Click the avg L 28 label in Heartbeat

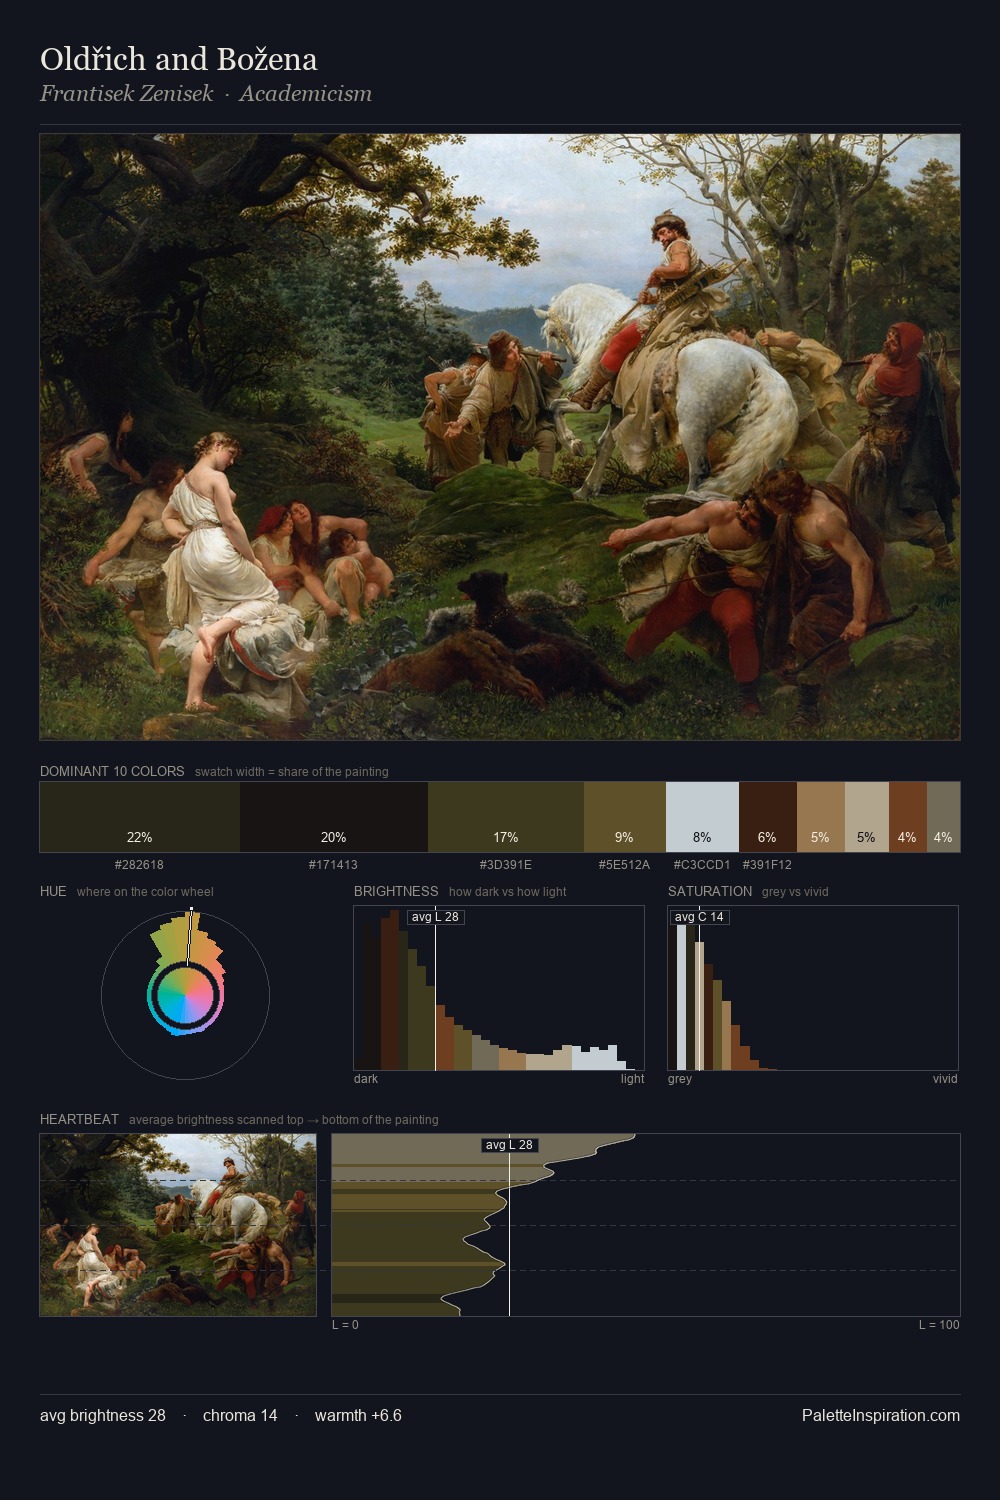tap(510, 1145)
